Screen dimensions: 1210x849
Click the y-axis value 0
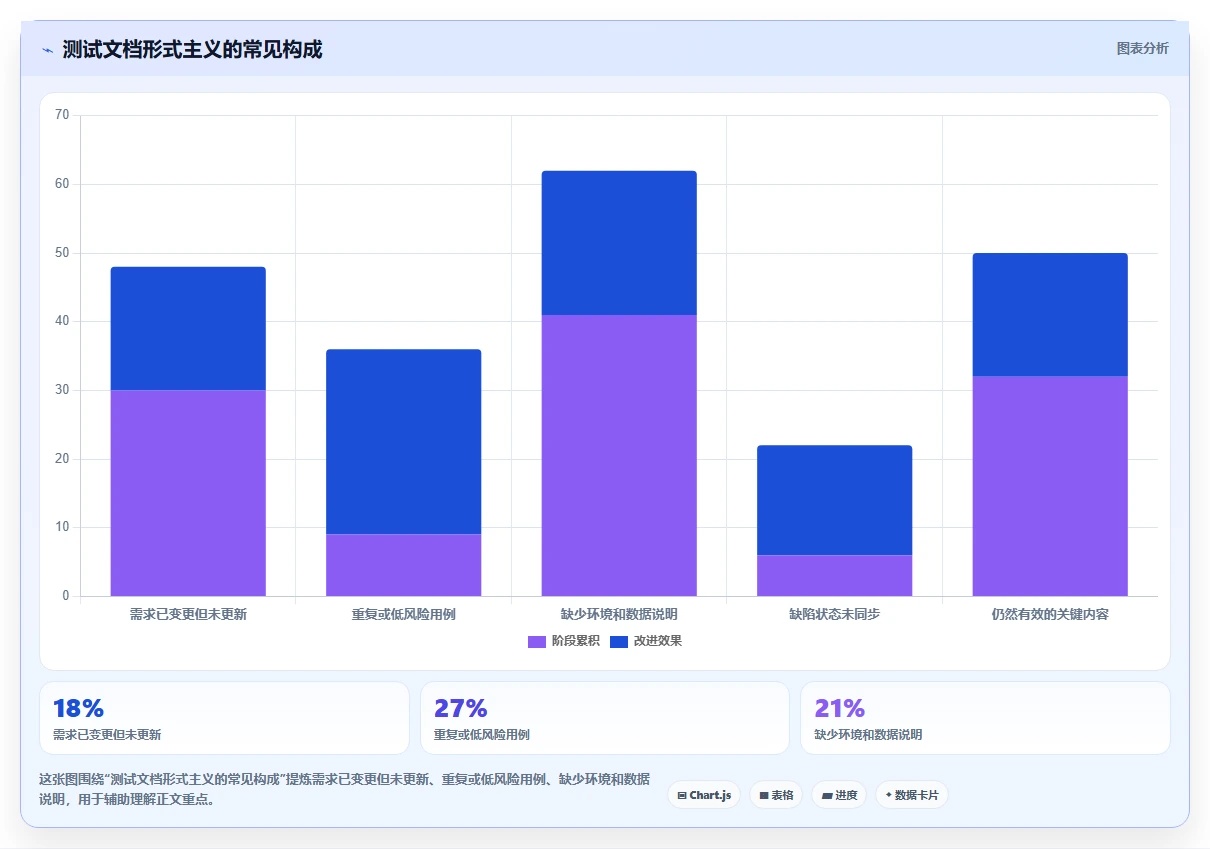pyautogui.click(x=66, y=596)
